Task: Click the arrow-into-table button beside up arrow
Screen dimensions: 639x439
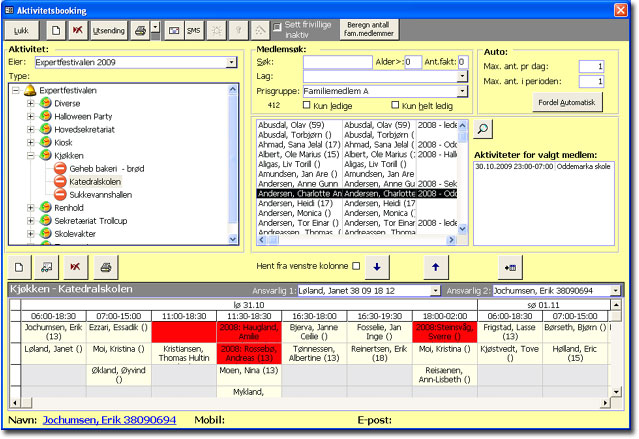Action: 510,267
